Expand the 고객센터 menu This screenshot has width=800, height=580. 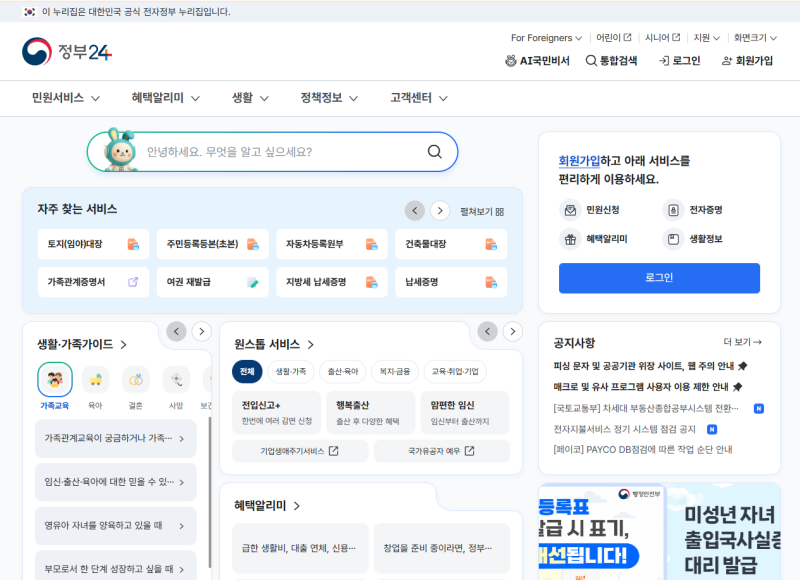click(419, 98)
